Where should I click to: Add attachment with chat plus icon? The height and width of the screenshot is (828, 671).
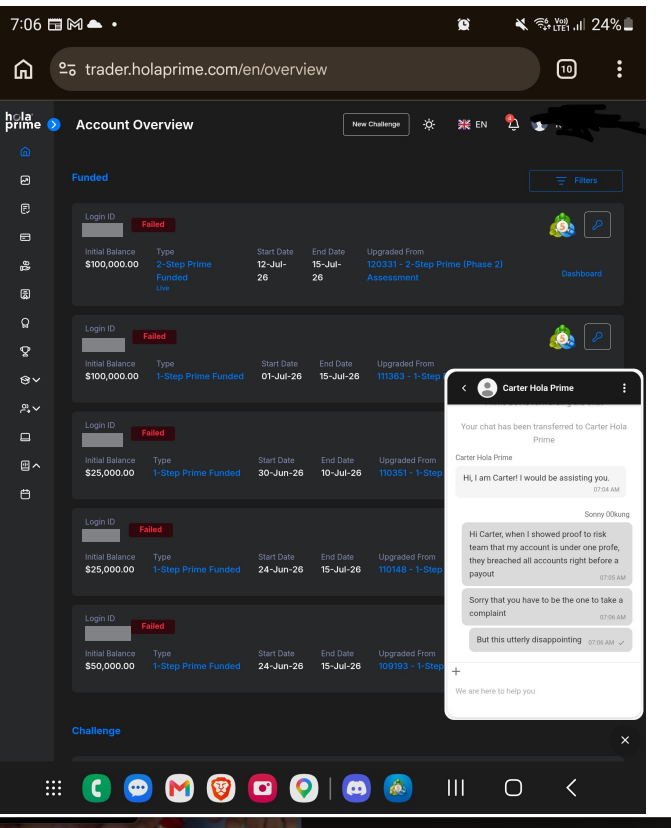(x=456, y=671)
